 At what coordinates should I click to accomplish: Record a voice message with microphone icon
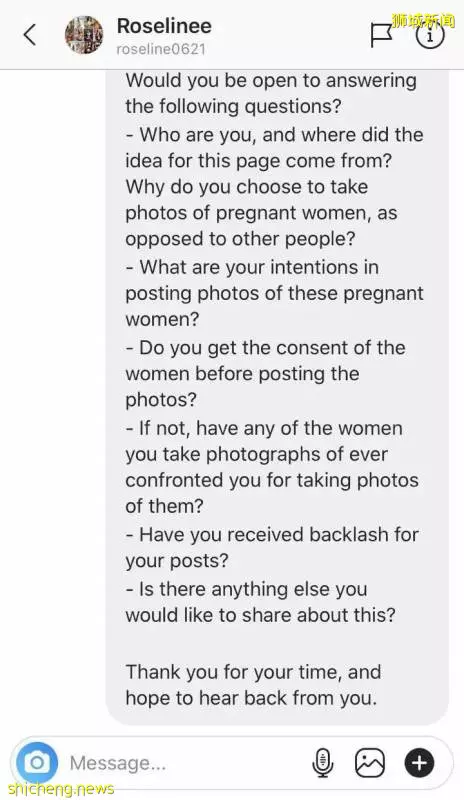click(323, 763)
